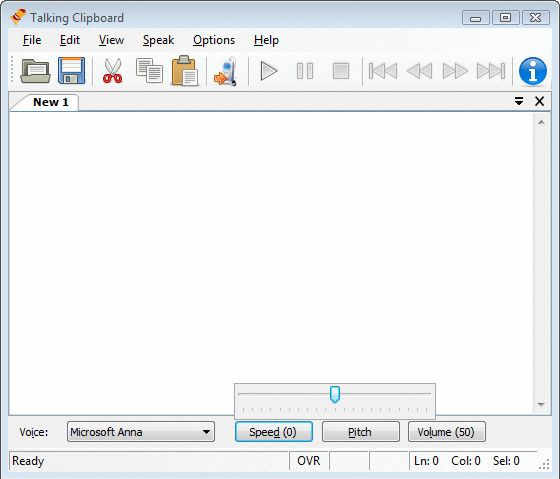Click the Speed (0) button
Screen dimensions: 560x479
point(274,432)
